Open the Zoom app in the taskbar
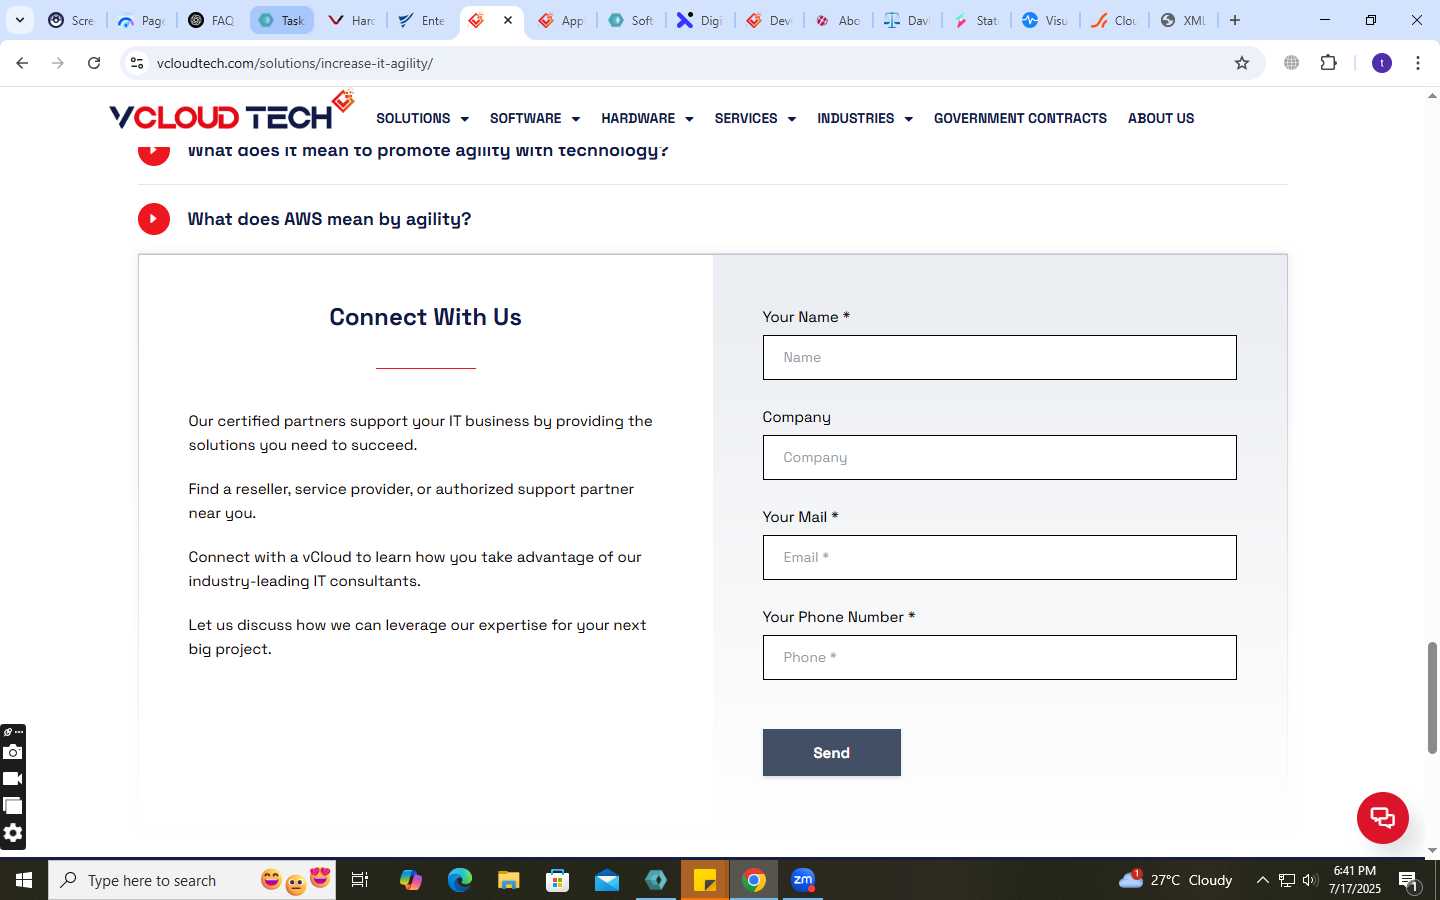Screen dimensions: 1440x900 803,880
